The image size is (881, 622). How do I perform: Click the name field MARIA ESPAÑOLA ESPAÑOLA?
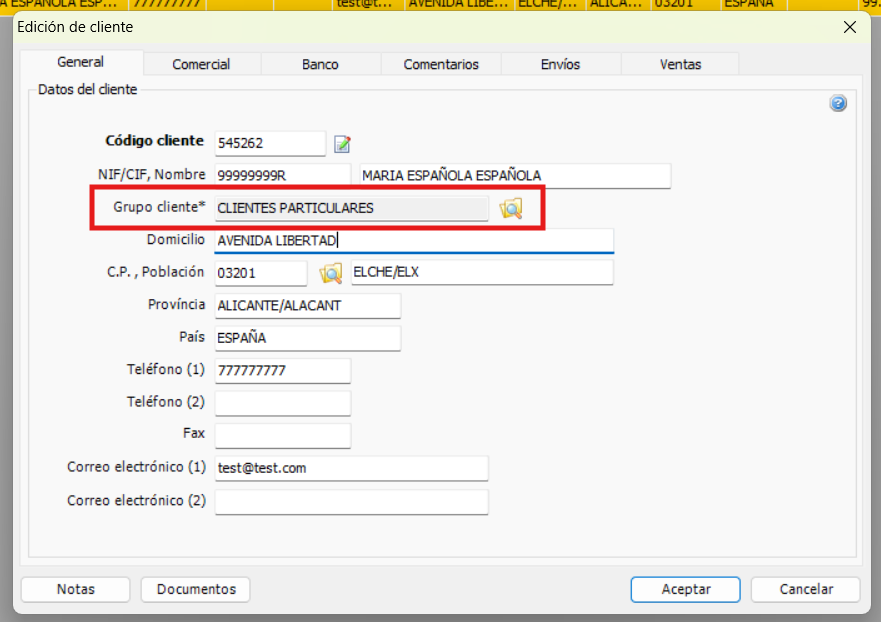click(x=514, y=176)
